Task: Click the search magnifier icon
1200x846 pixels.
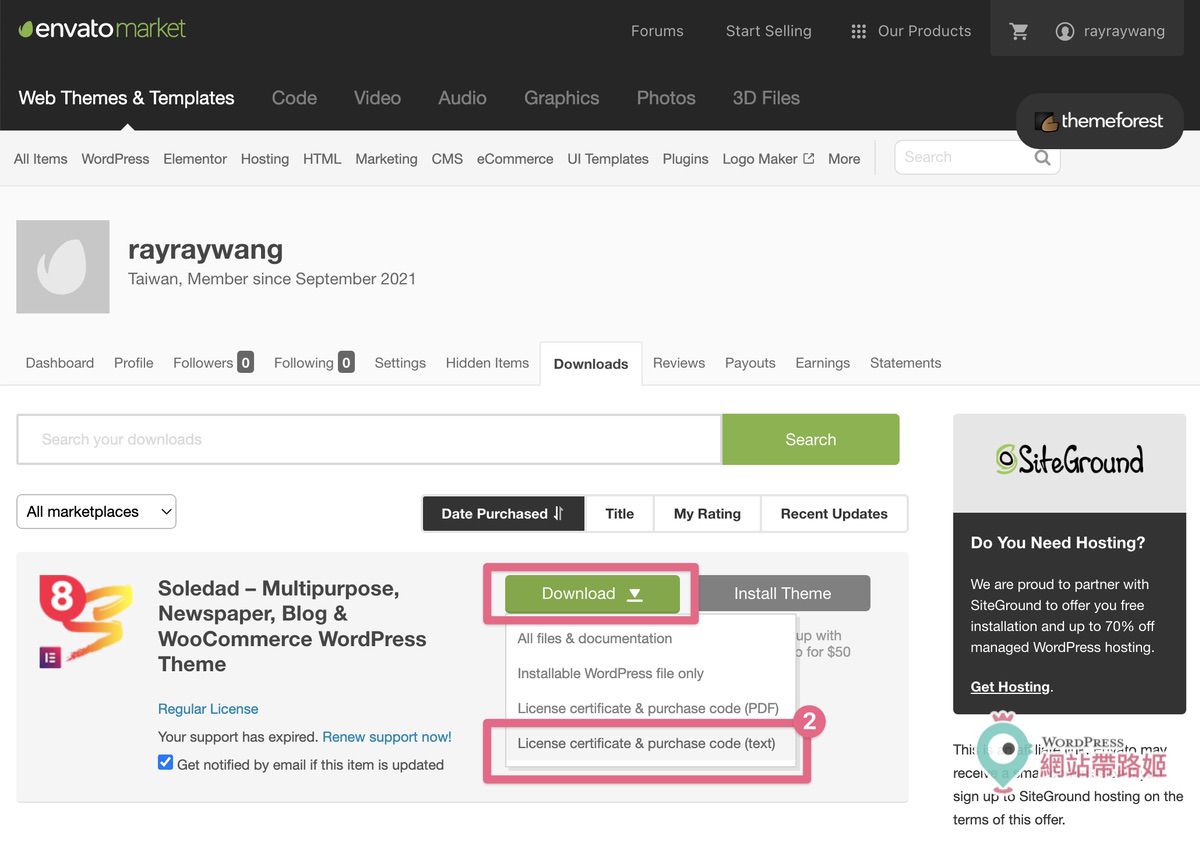Action: point(1042,158)
